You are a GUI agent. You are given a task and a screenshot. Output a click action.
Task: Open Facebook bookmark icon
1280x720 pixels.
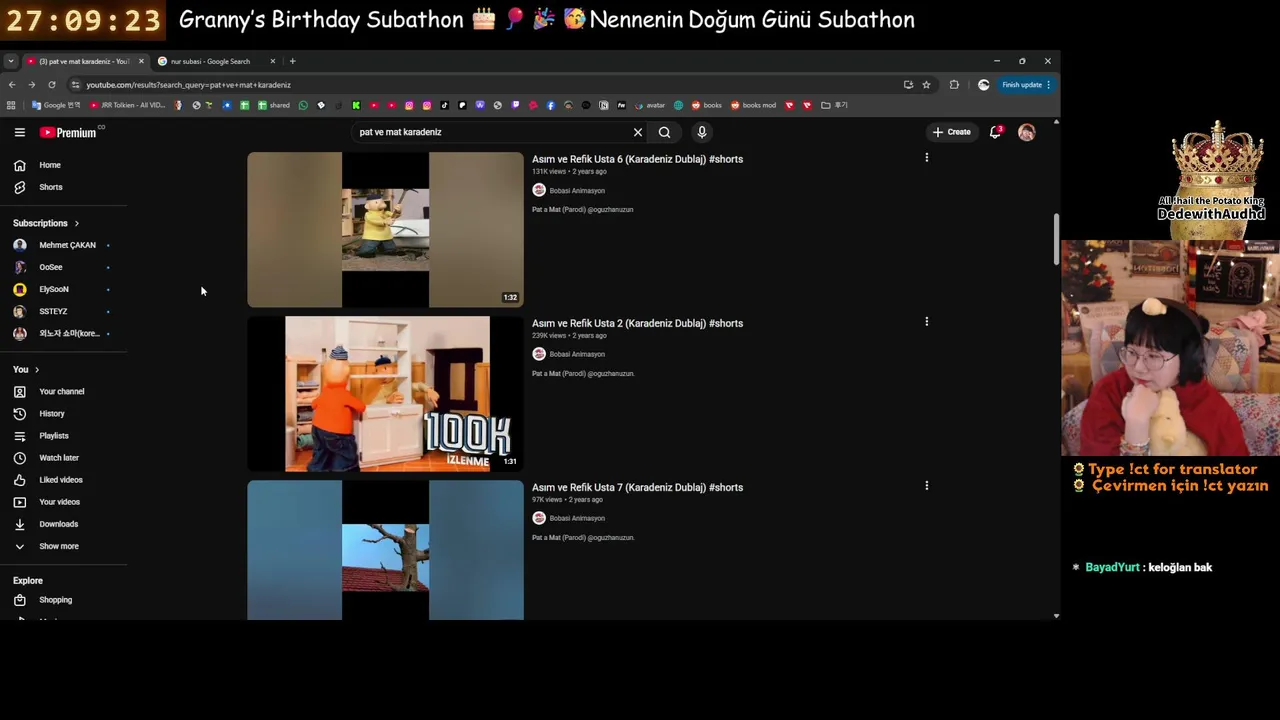point(550,105)
